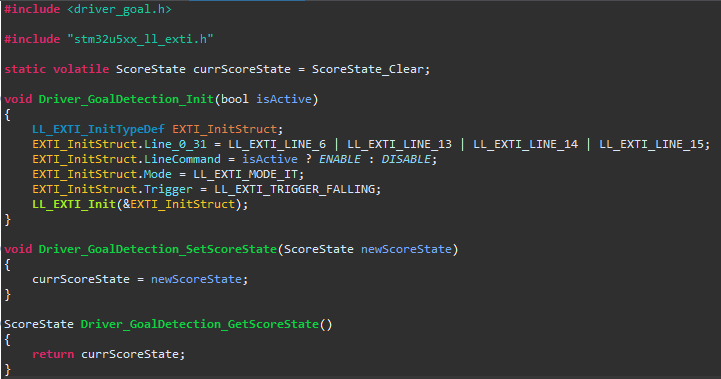Click LL_EXTI_TRIGGER_FALLING value
This screenshot has height=379, width=721.
tap(294, 189)
